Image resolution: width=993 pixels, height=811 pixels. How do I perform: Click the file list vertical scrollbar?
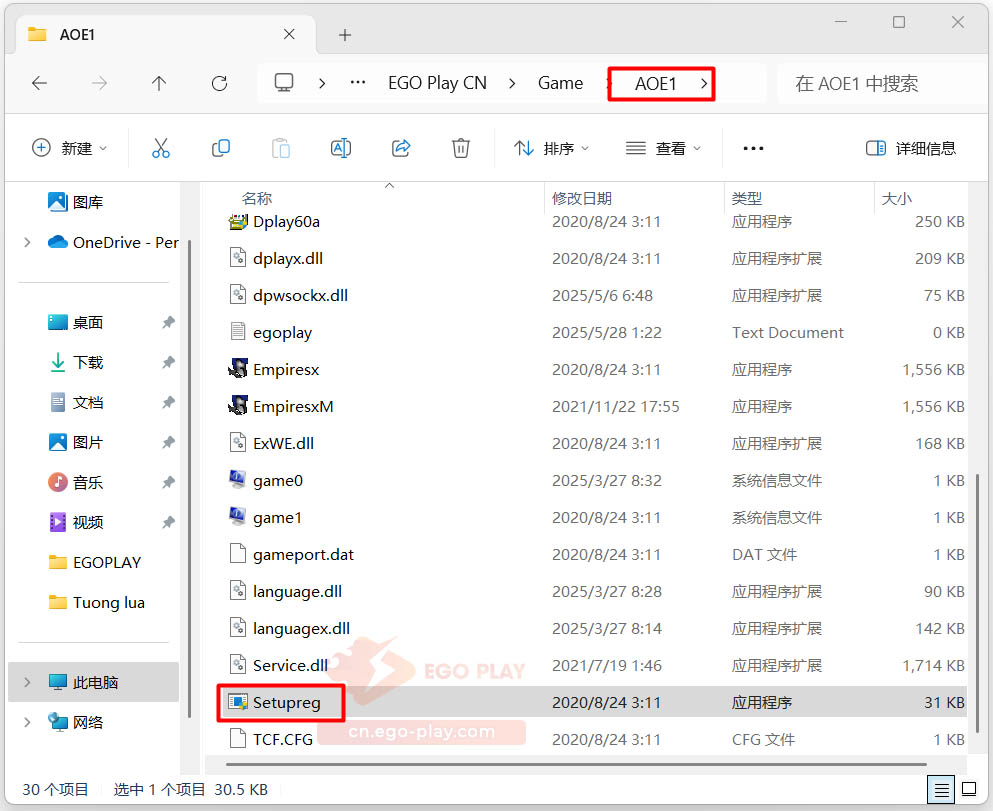977,600
